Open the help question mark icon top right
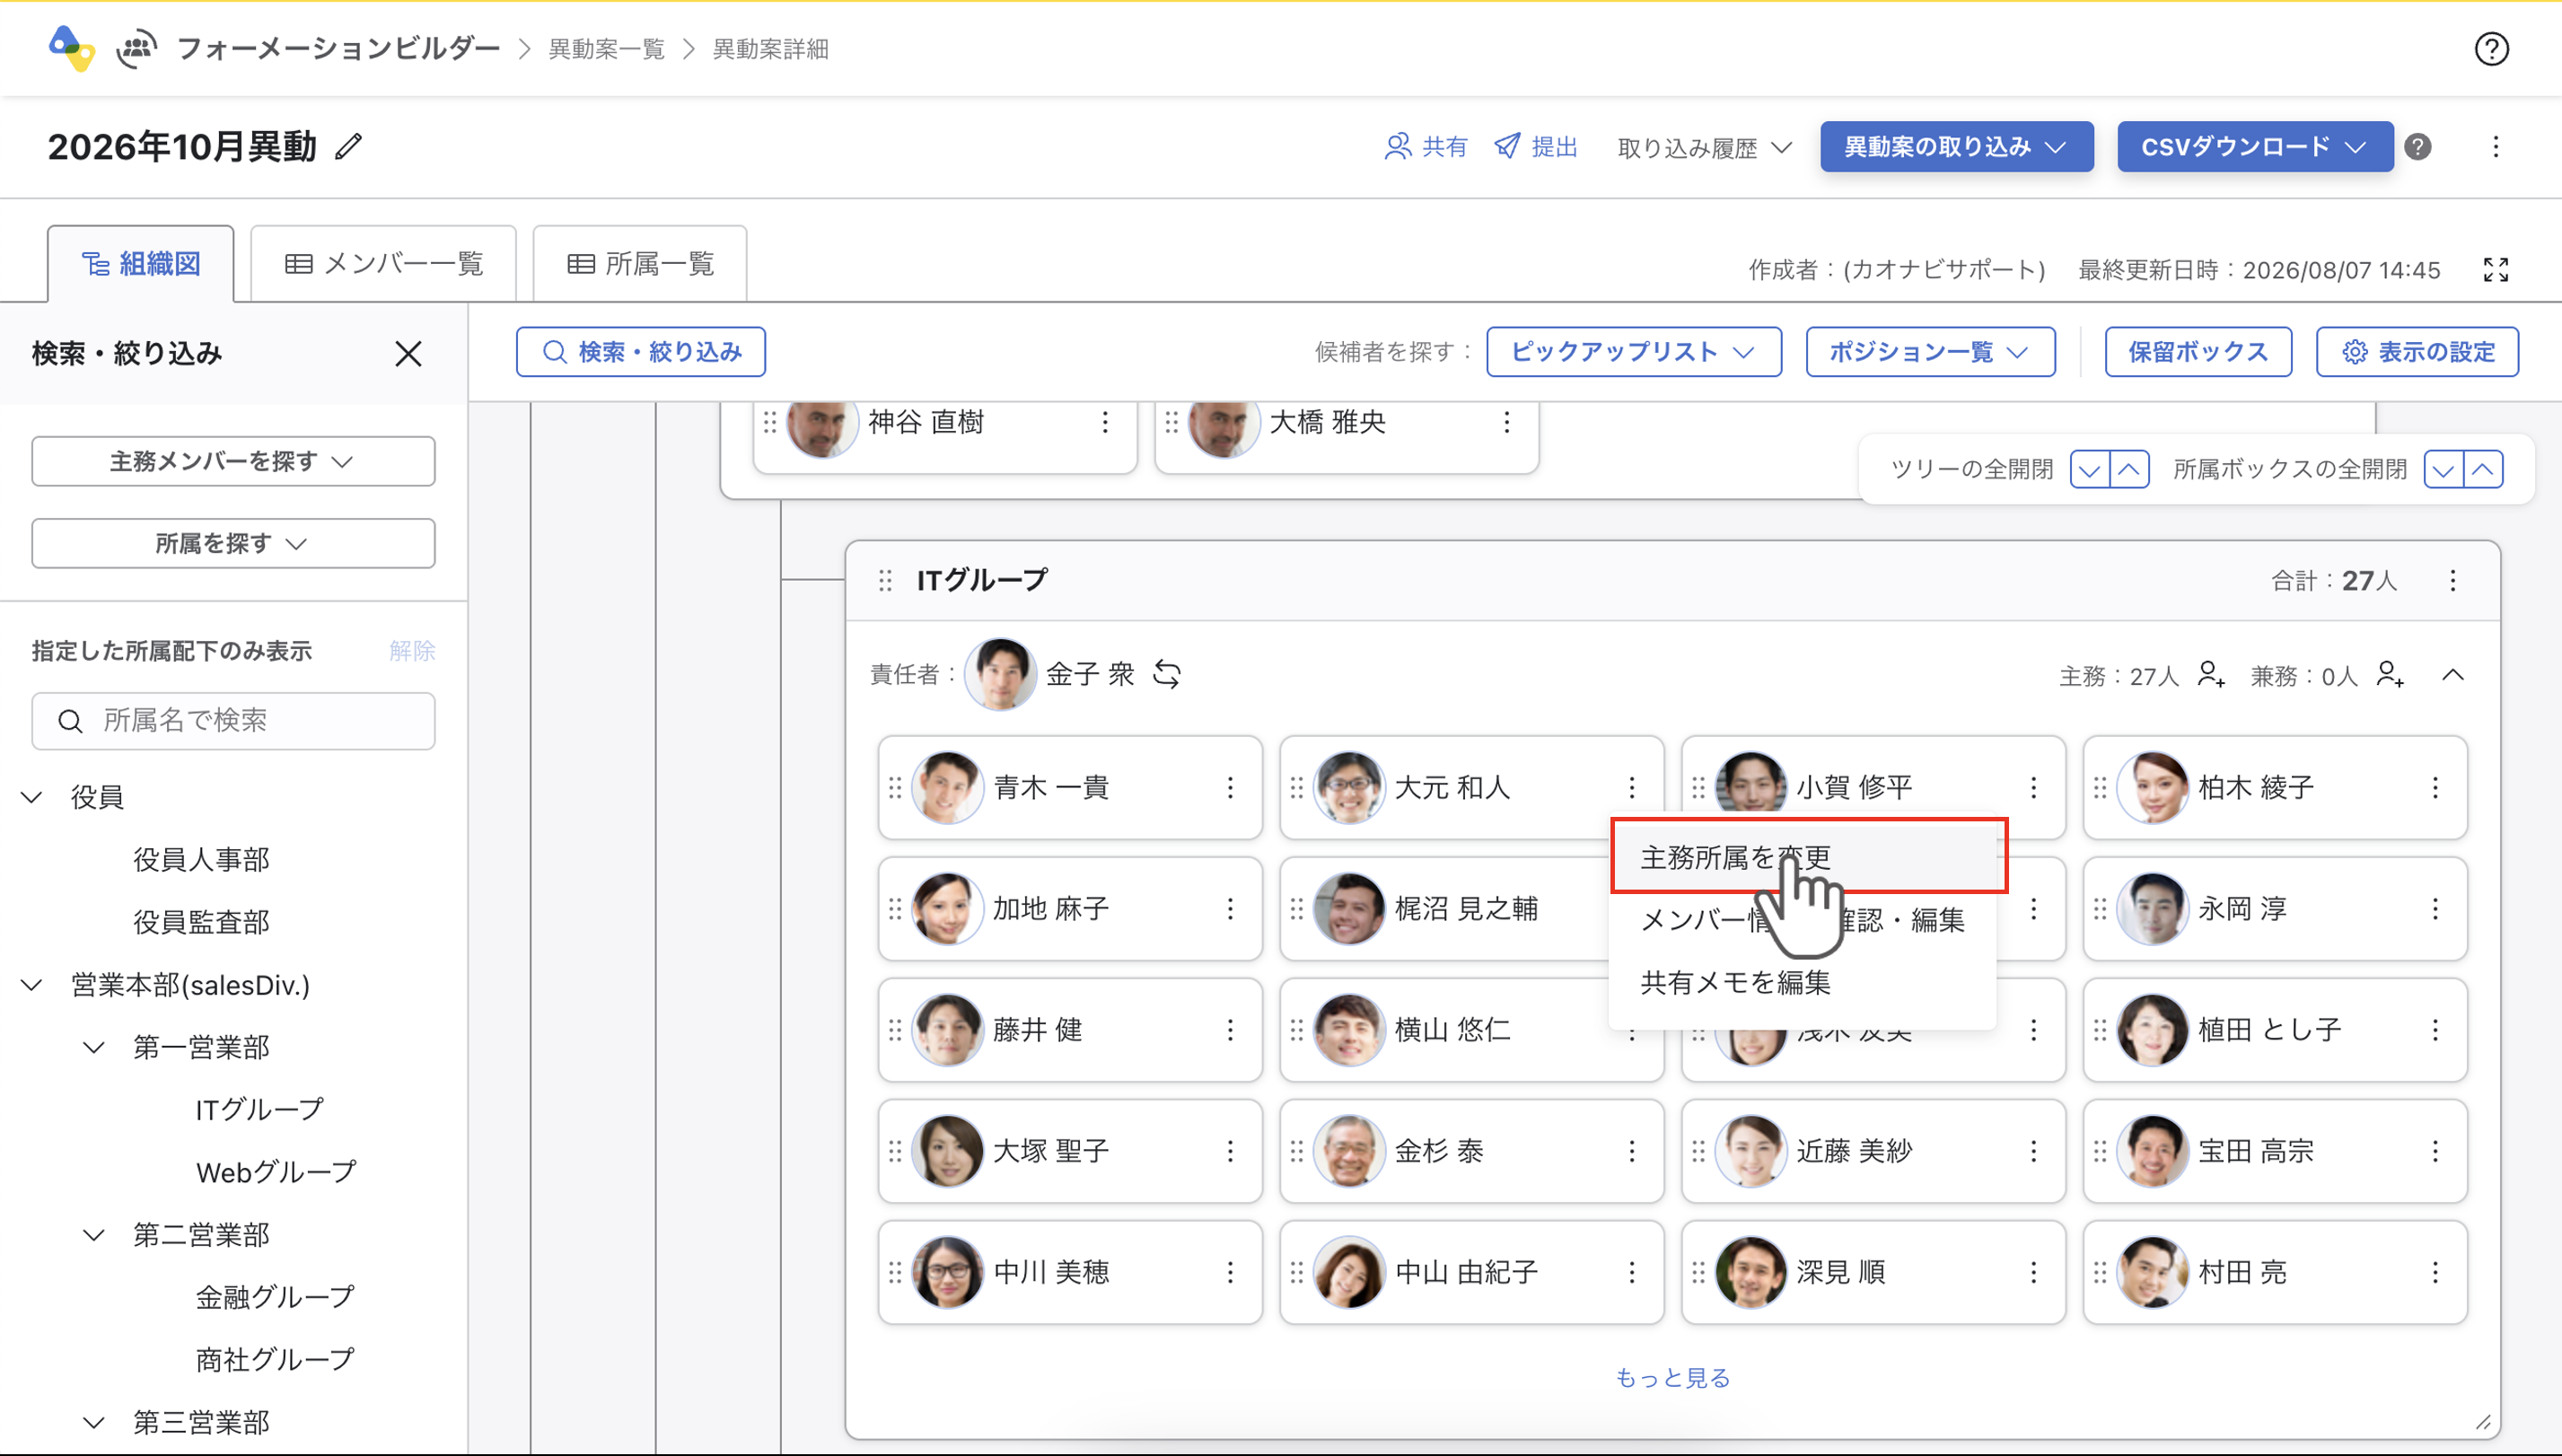The width and height of the screenshot is (2562, 1456). click(x=2491, y=48)
